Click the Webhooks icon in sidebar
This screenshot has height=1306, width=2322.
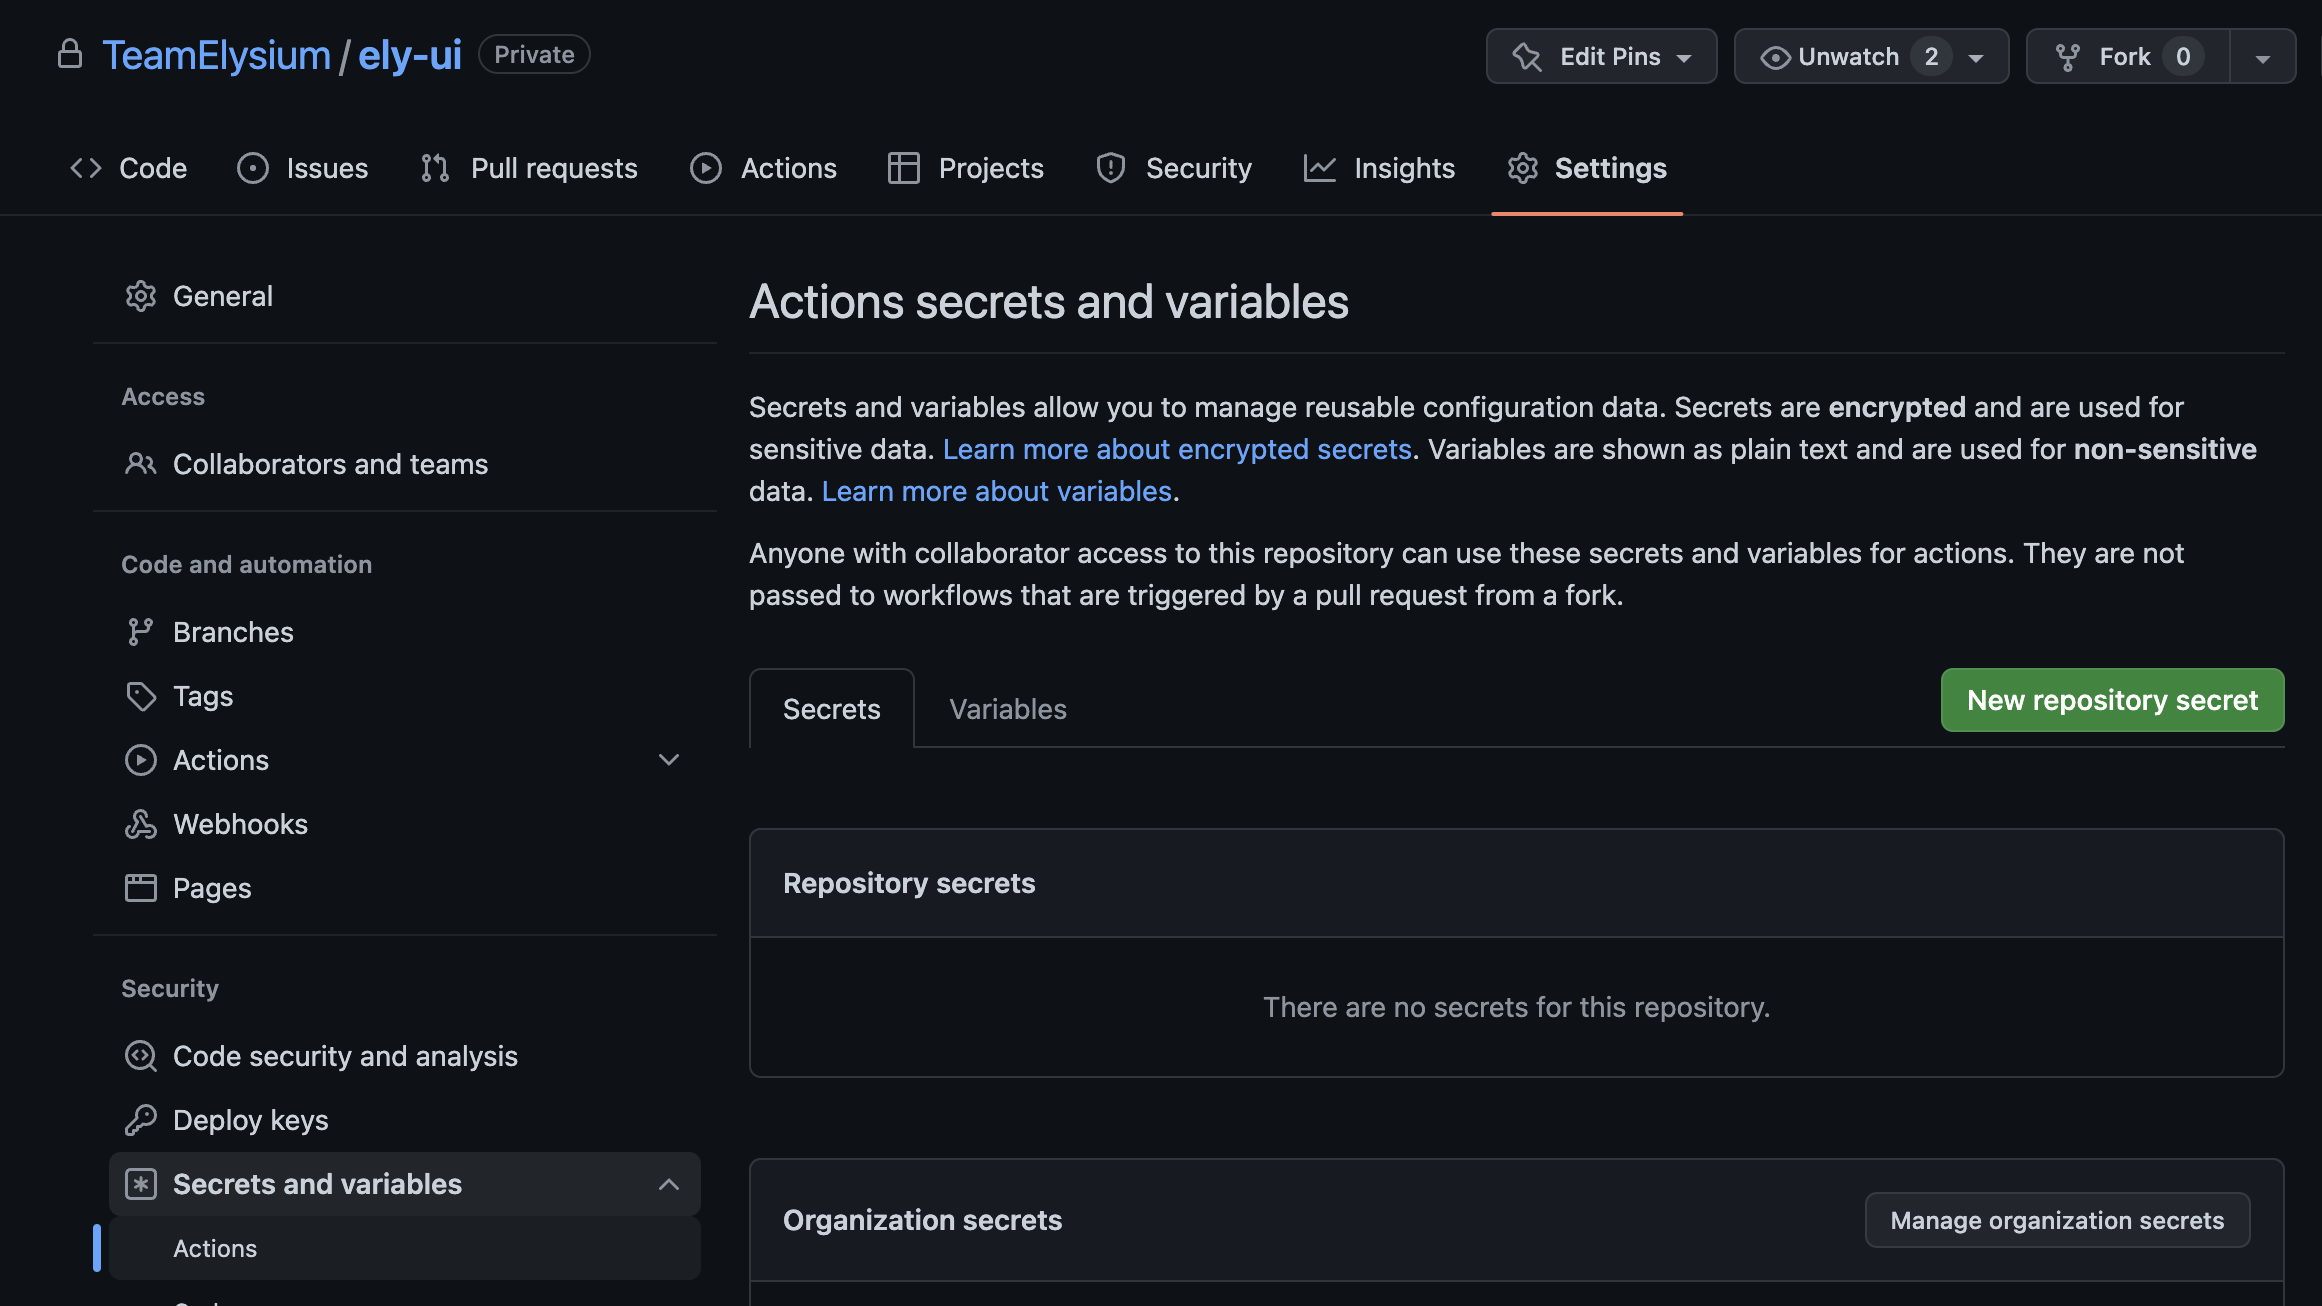[x=141, y=824]
